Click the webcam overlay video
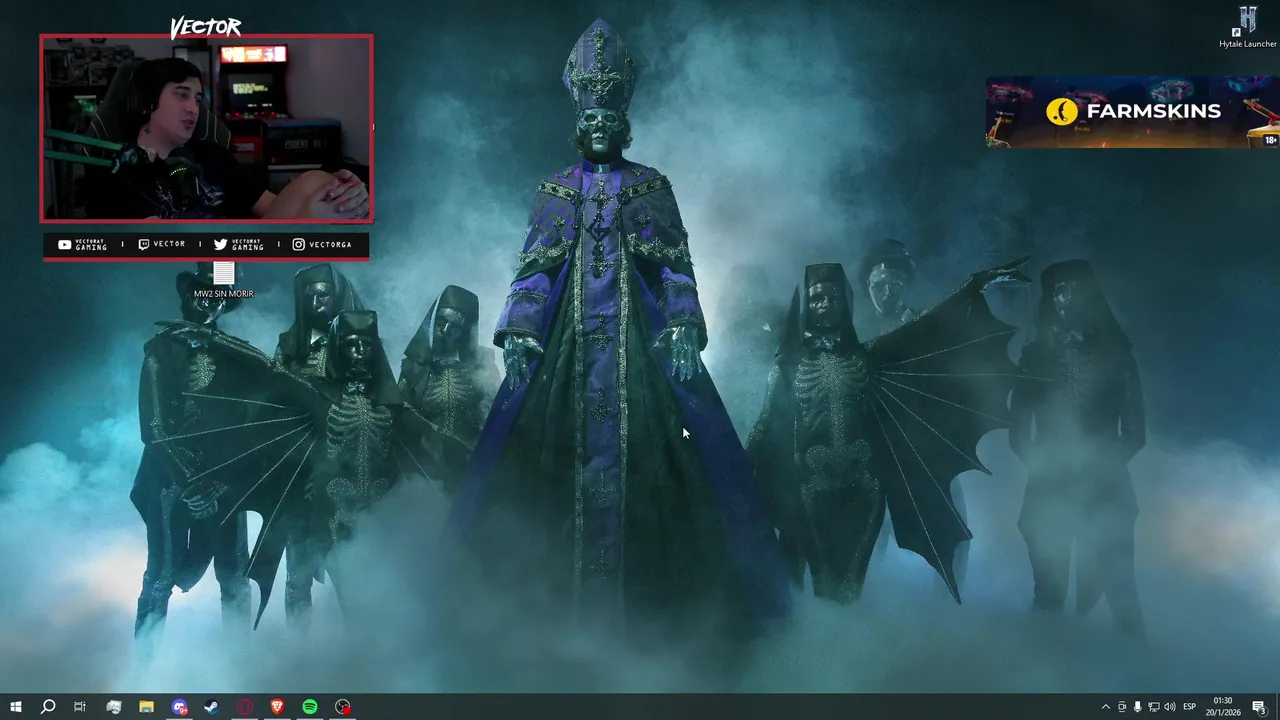This screenshot has height=720, width=1280. pos(207,129)
